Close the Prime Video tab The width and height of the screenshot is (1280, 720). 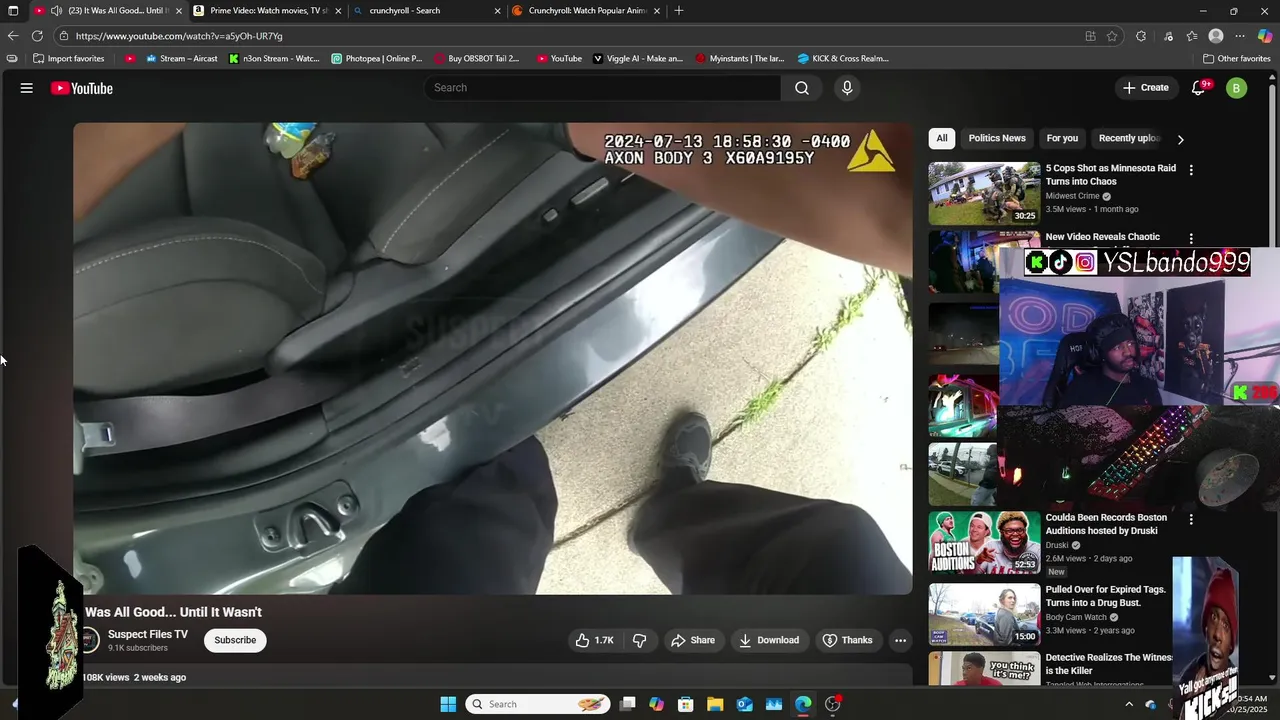338,11
